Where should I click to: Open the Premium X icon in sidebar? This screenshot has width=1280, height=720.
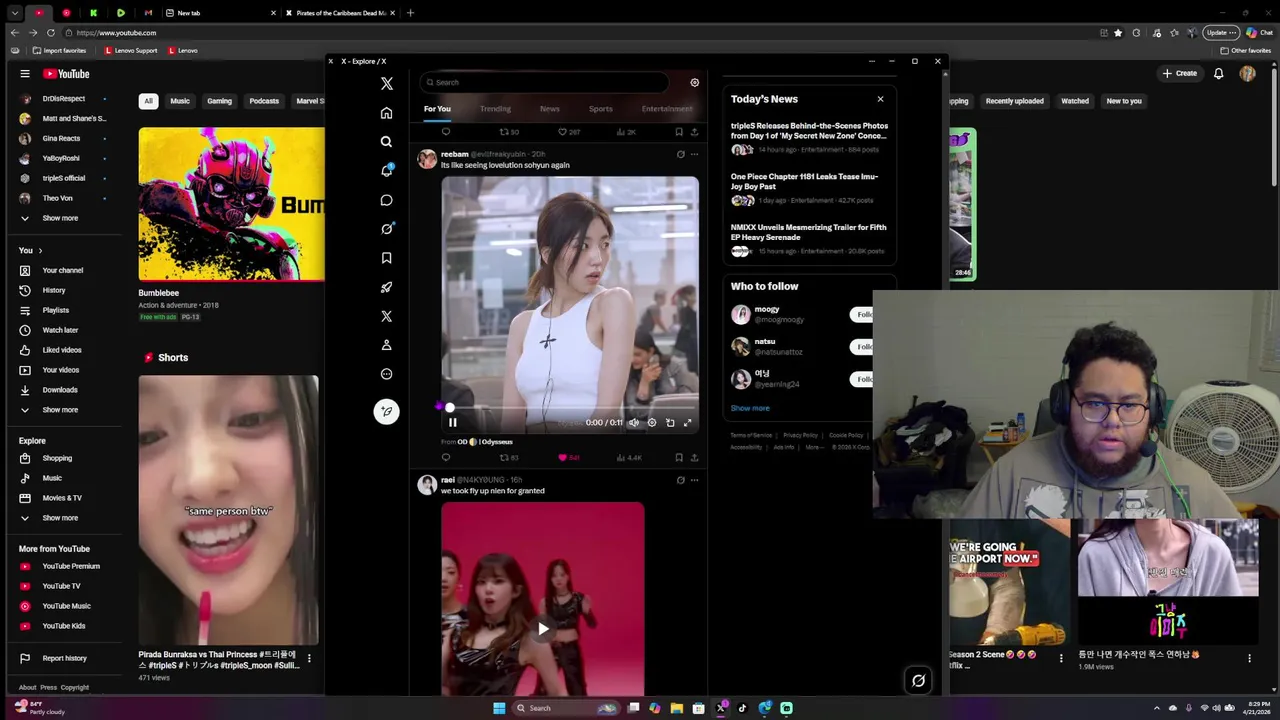point(386,316)
